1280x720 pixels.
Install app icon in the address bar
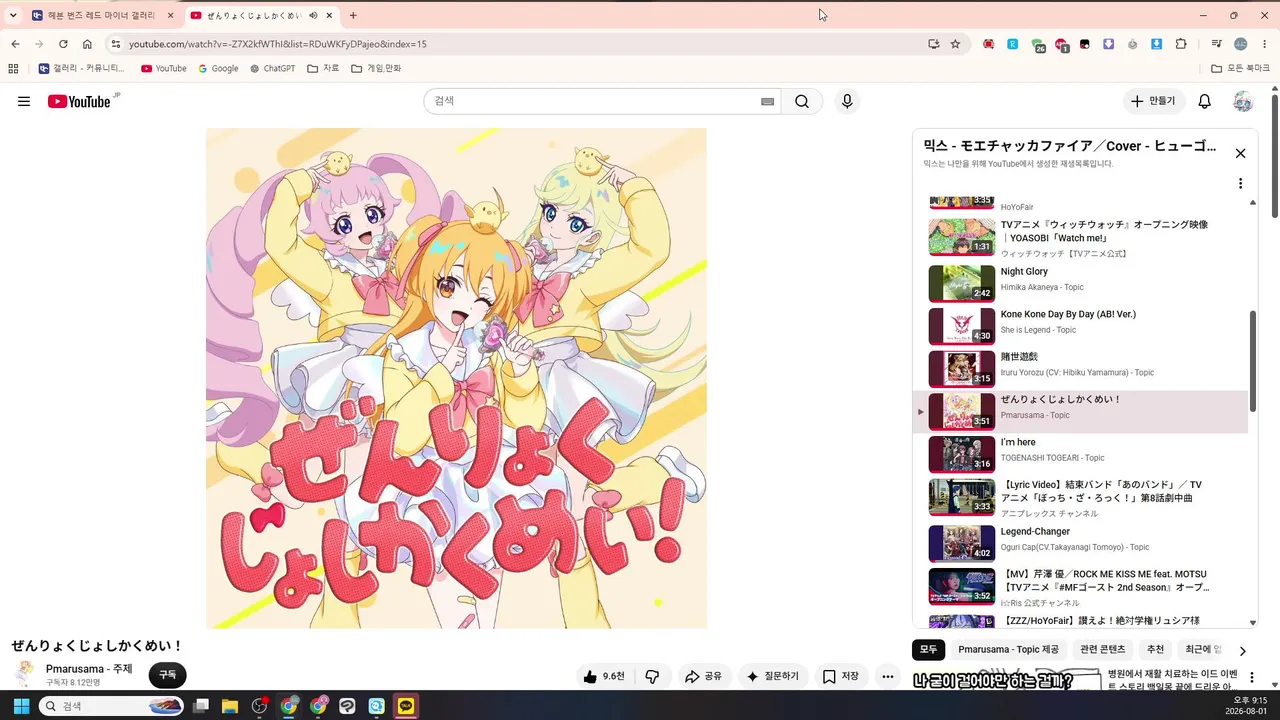pyautogui.click(x=933, y=44)
